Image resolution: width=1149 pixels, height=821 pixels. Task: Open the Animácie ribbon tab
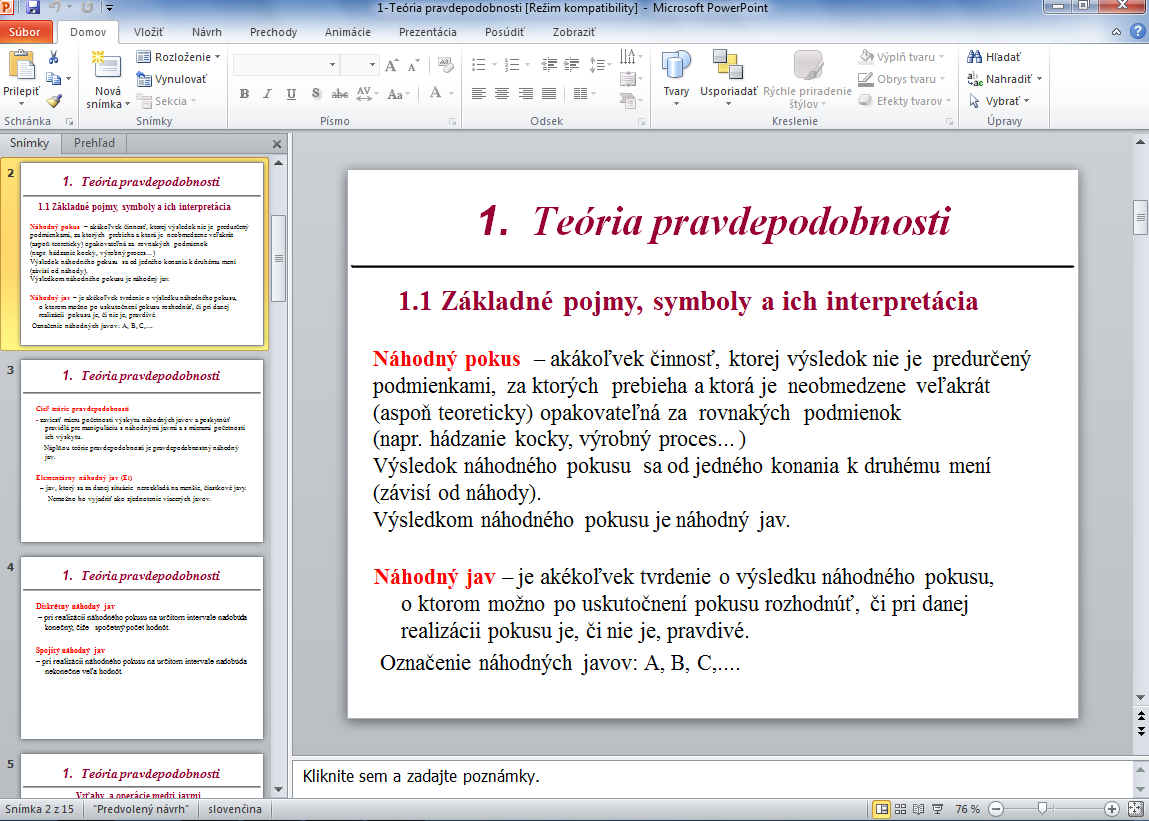(347, 32)
